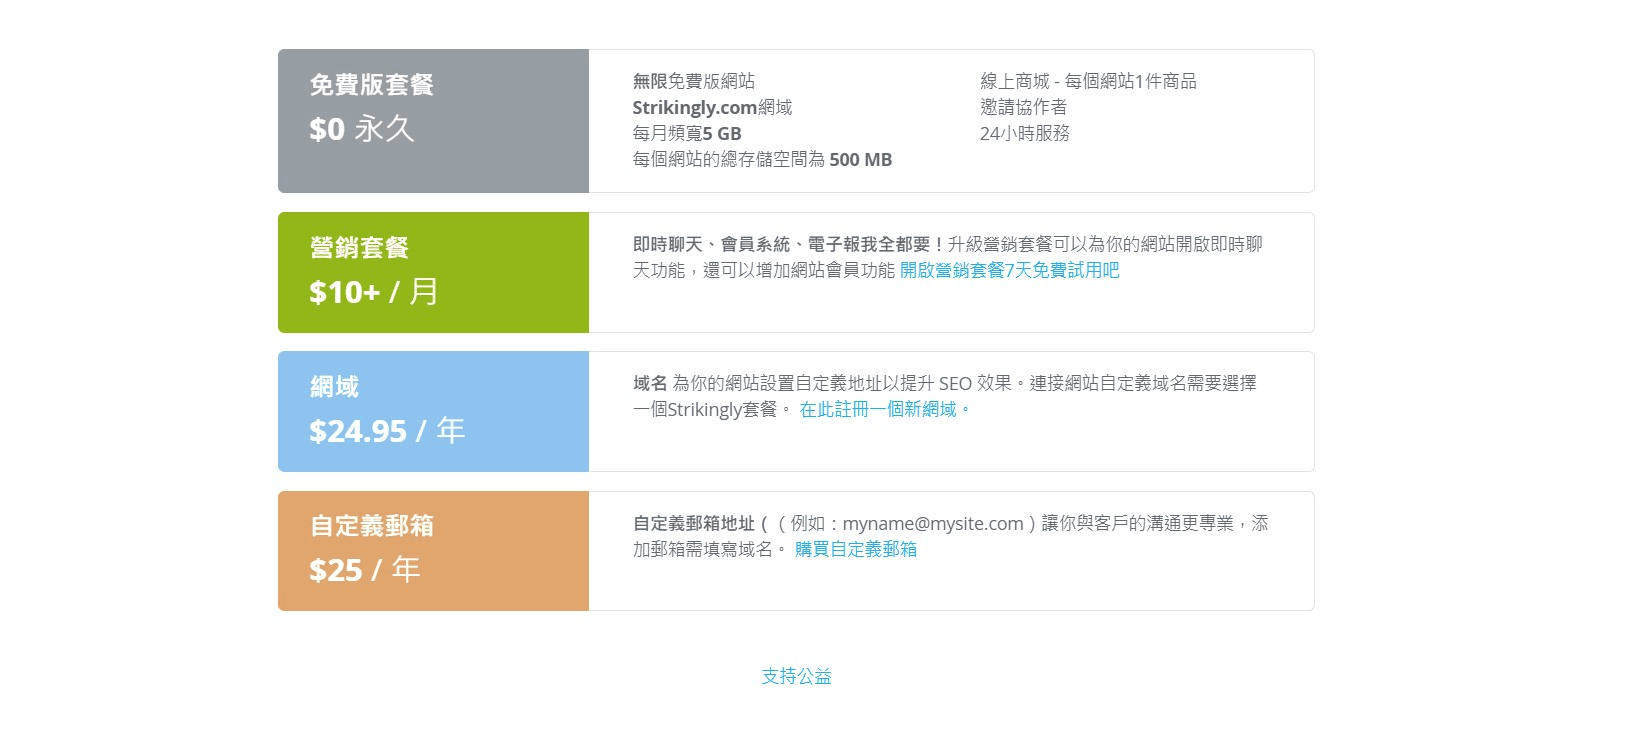Click the 開啟營銷套餐7天免費試用吧 link
1638x738 pixels.
(1009, 270)
